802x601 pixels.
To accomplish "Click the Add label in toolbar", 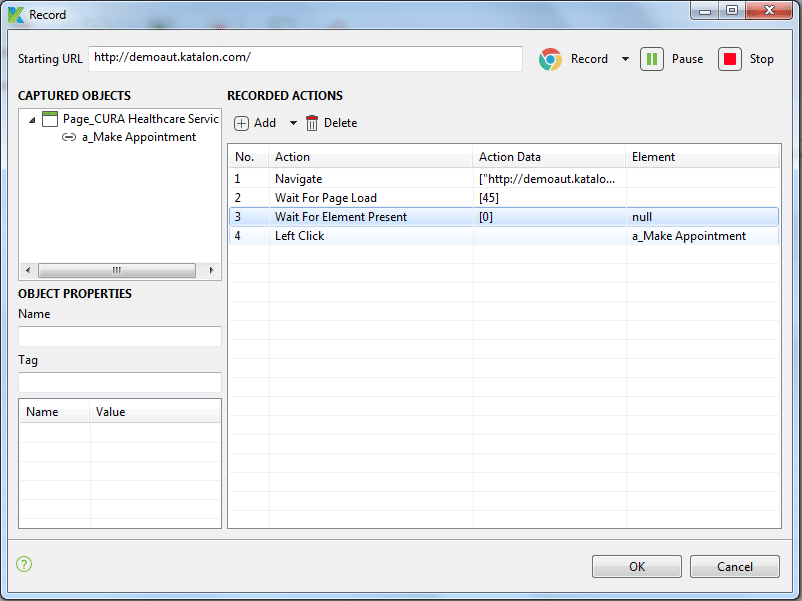I will coord(265,123).
